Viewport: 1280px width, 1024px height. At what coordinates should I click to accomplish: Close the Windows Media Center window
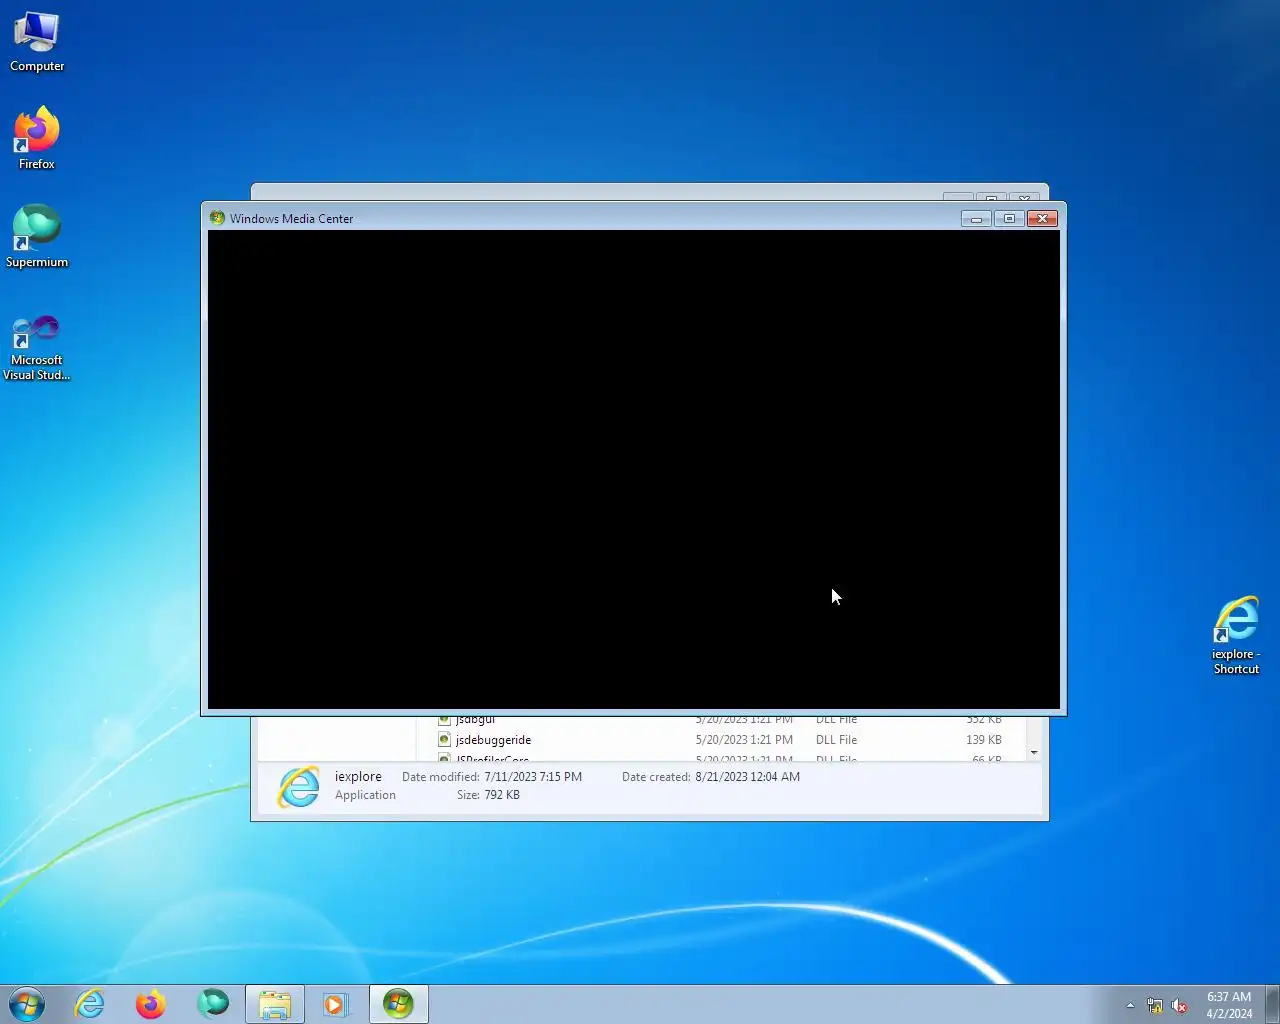click(x=1042, y=218)
